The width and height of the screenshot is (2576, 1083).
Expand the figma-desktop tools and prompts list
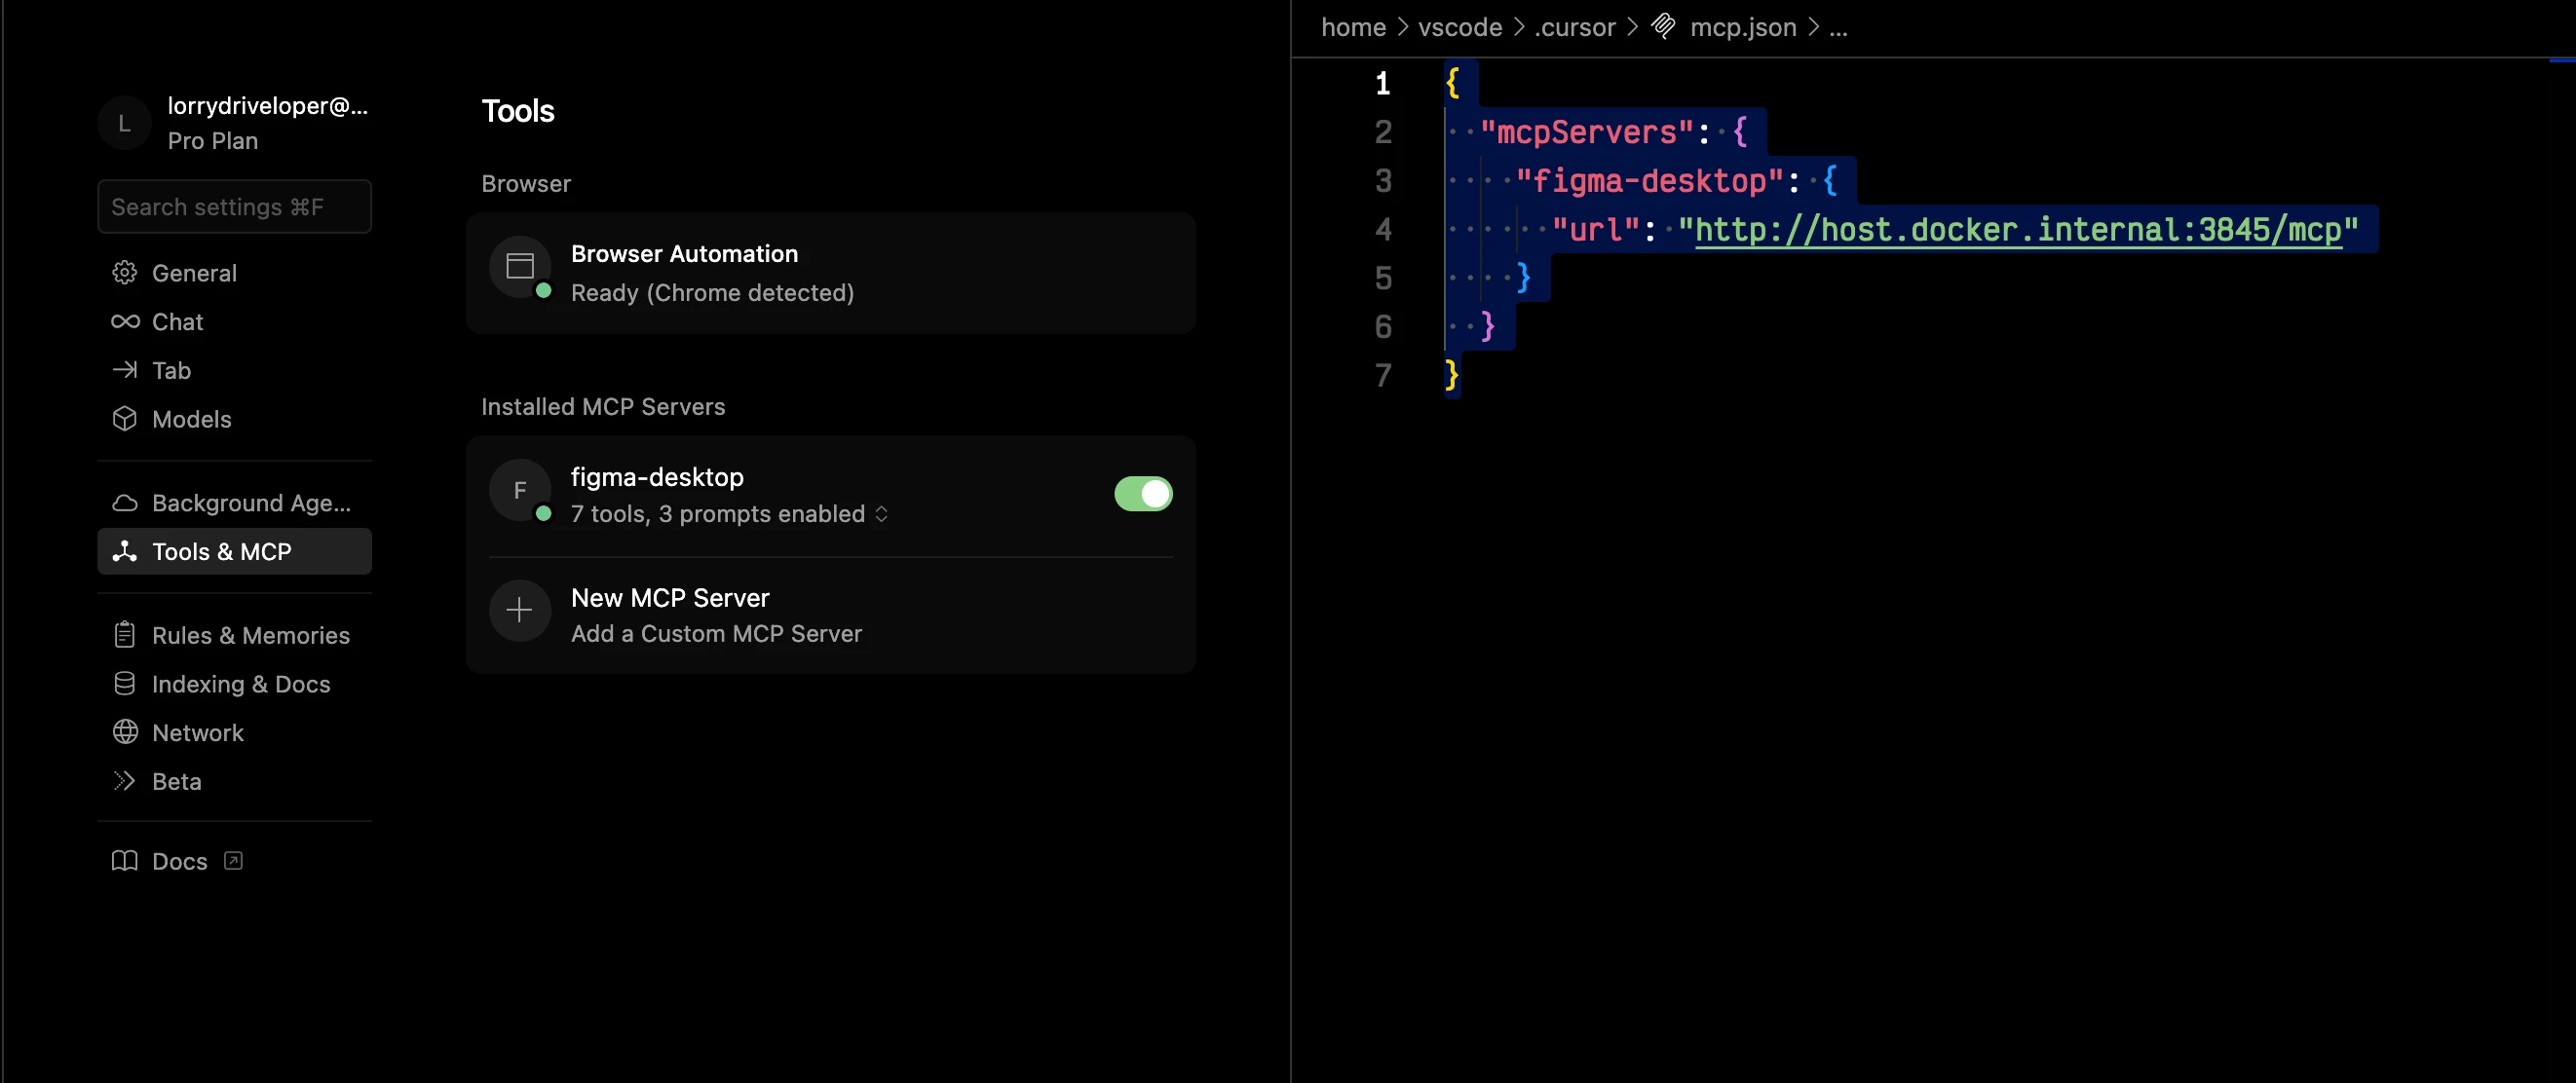point(881,514)
